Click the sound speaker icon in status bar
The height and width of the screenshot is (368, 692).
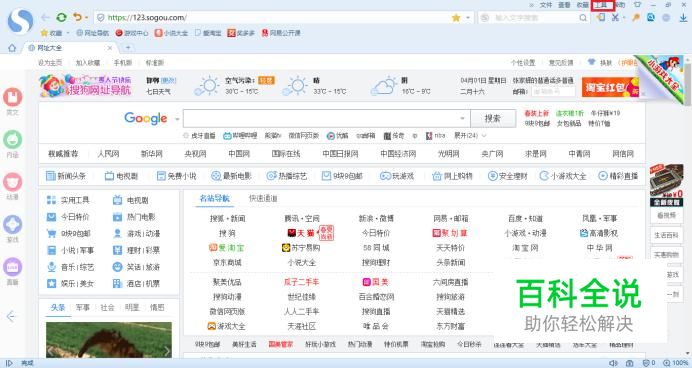(x=613, y=363)
